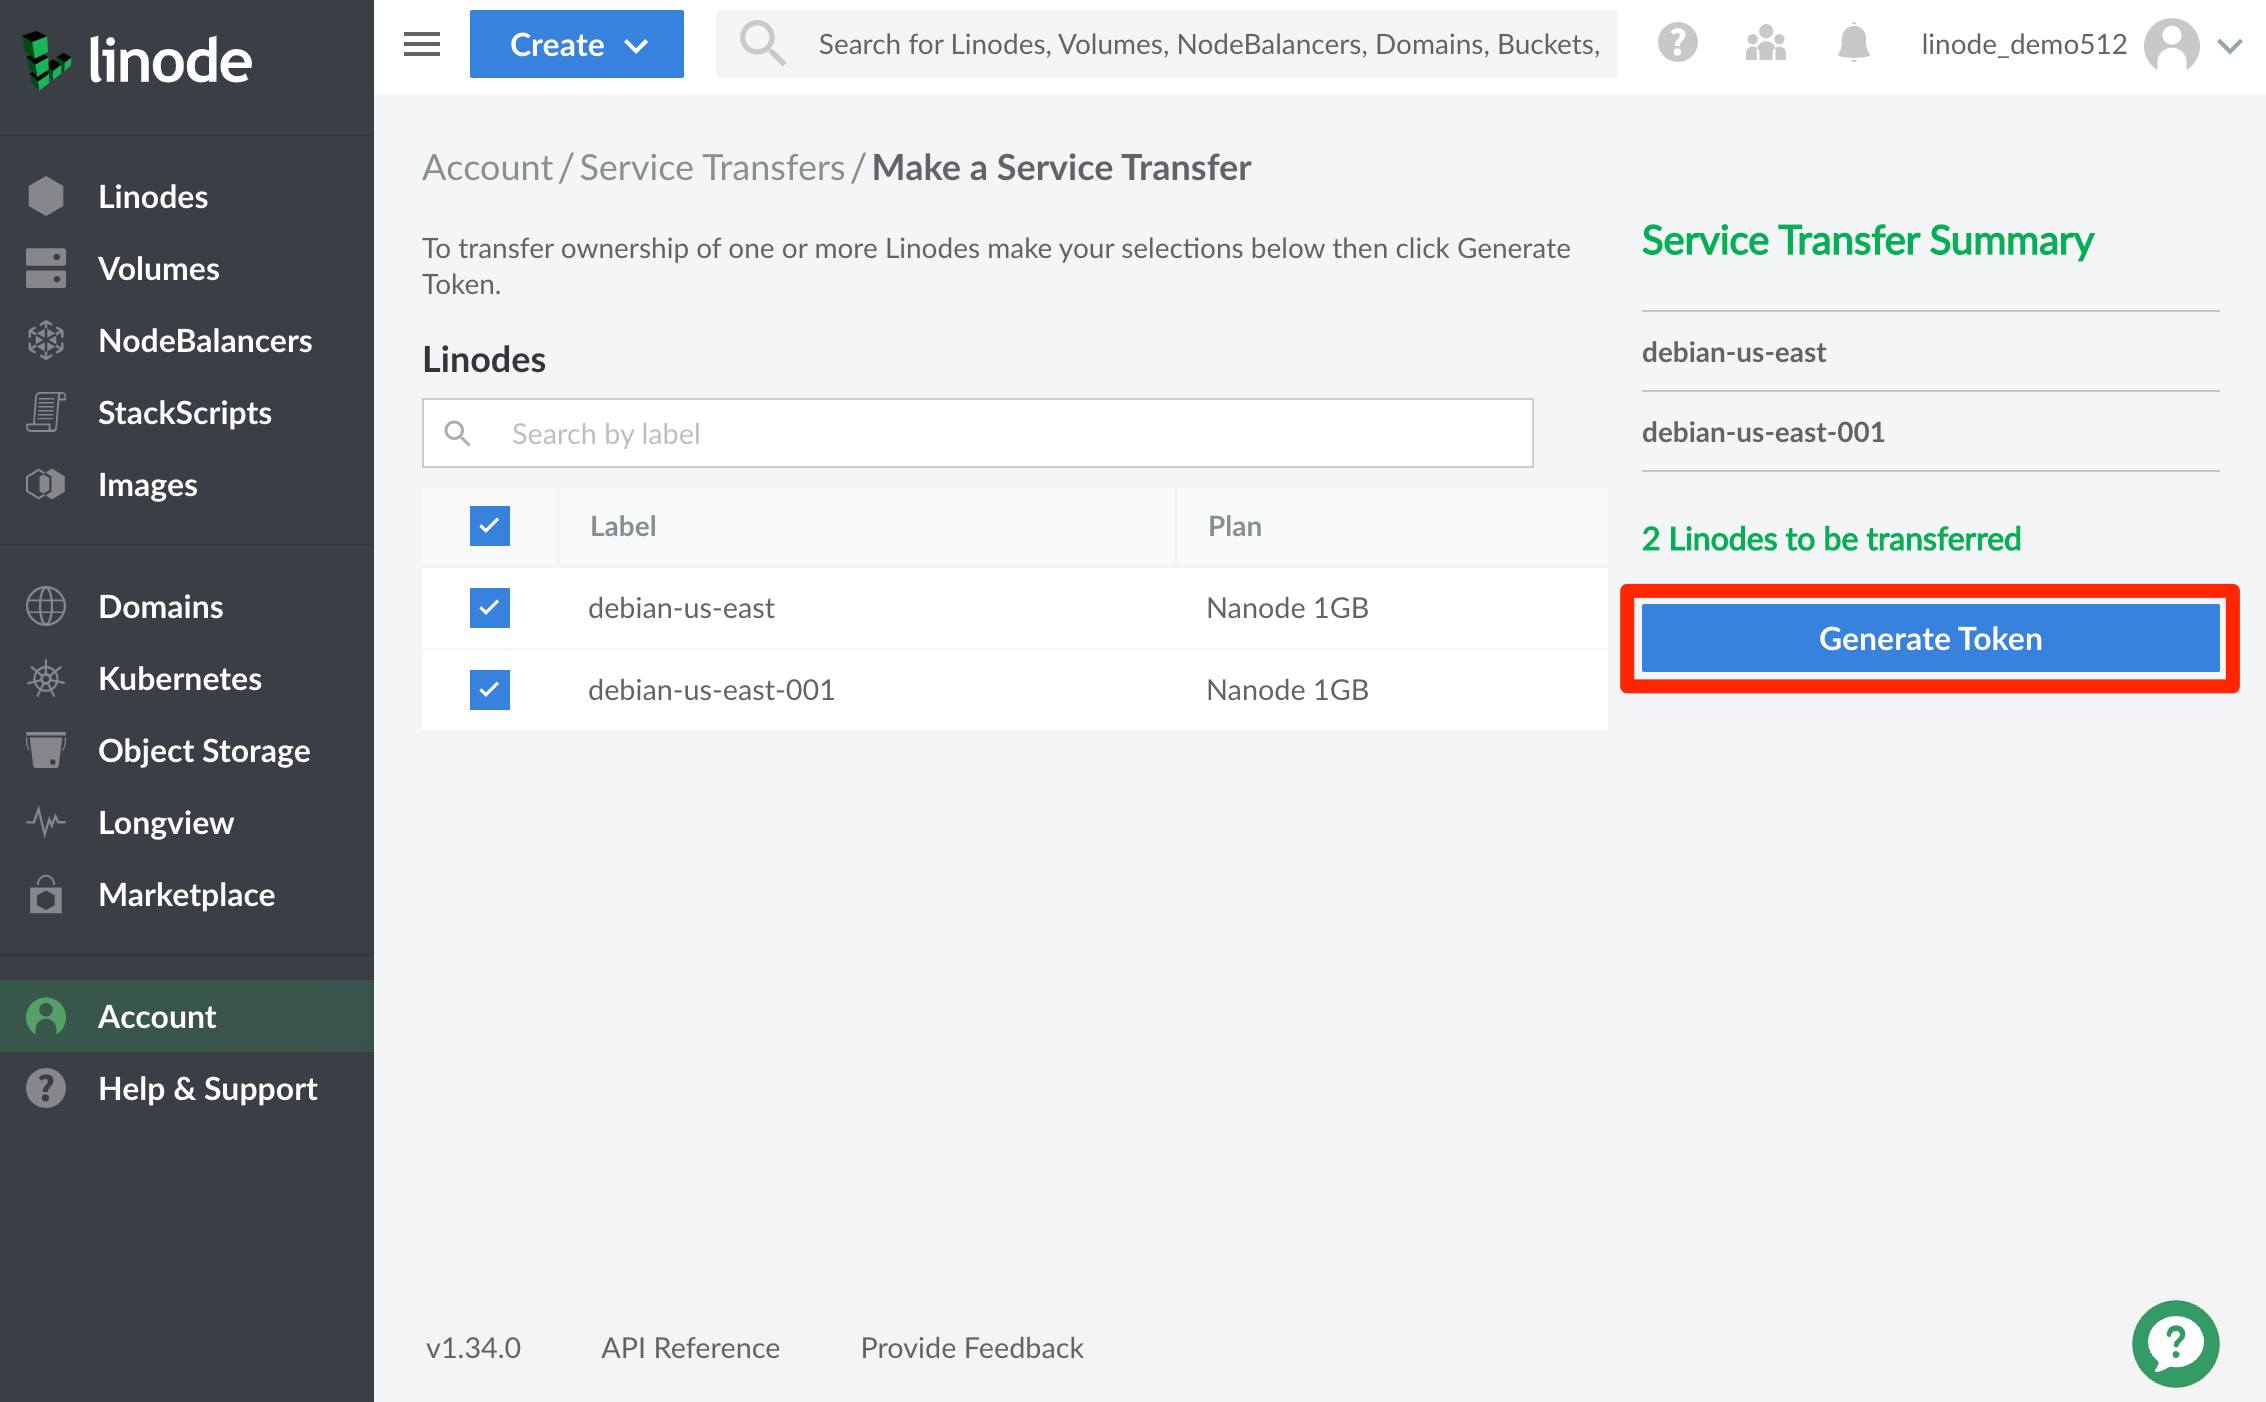Screen dimensions: 2266x1402
Task: Click the help question mark in the top bar
Action: coord(1677,43)
